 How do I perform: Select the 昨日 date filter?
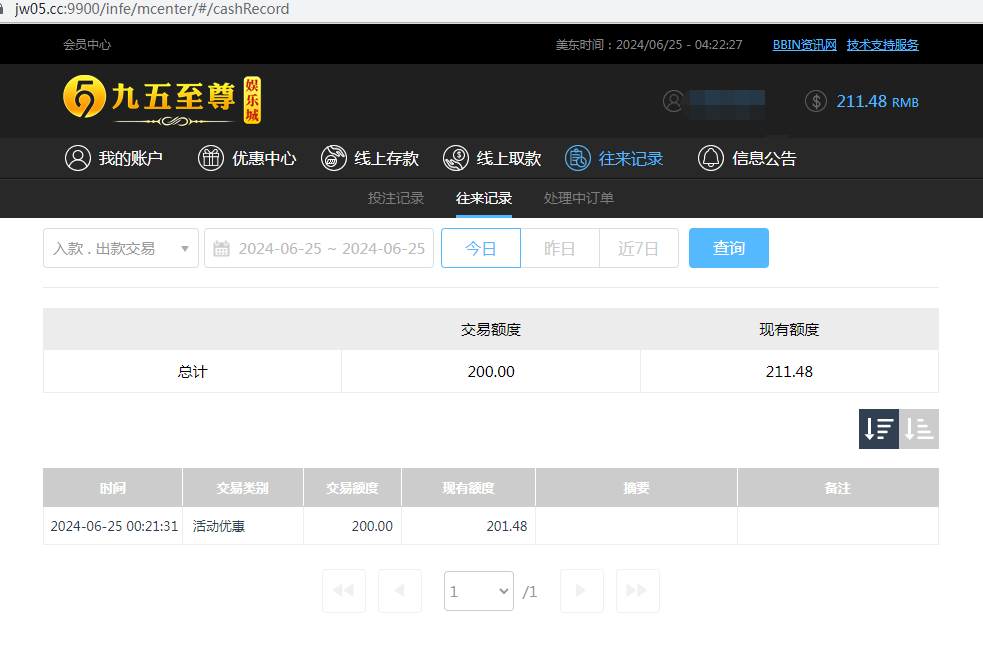pos(560,248)
